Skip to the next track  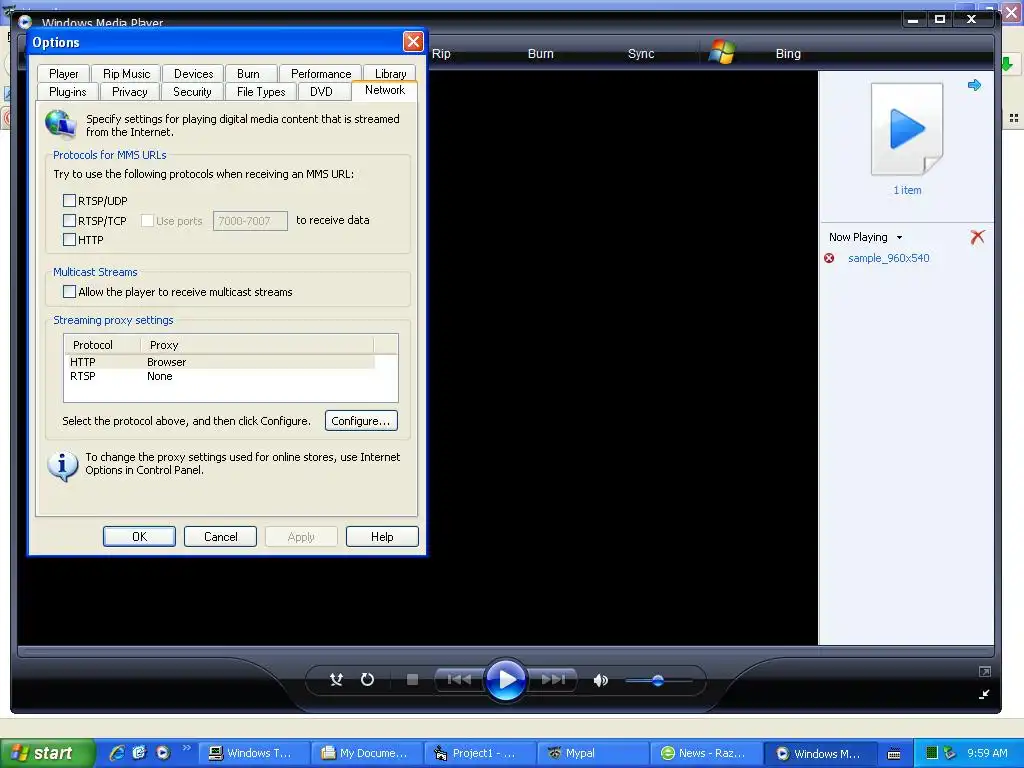pos(553,680)
